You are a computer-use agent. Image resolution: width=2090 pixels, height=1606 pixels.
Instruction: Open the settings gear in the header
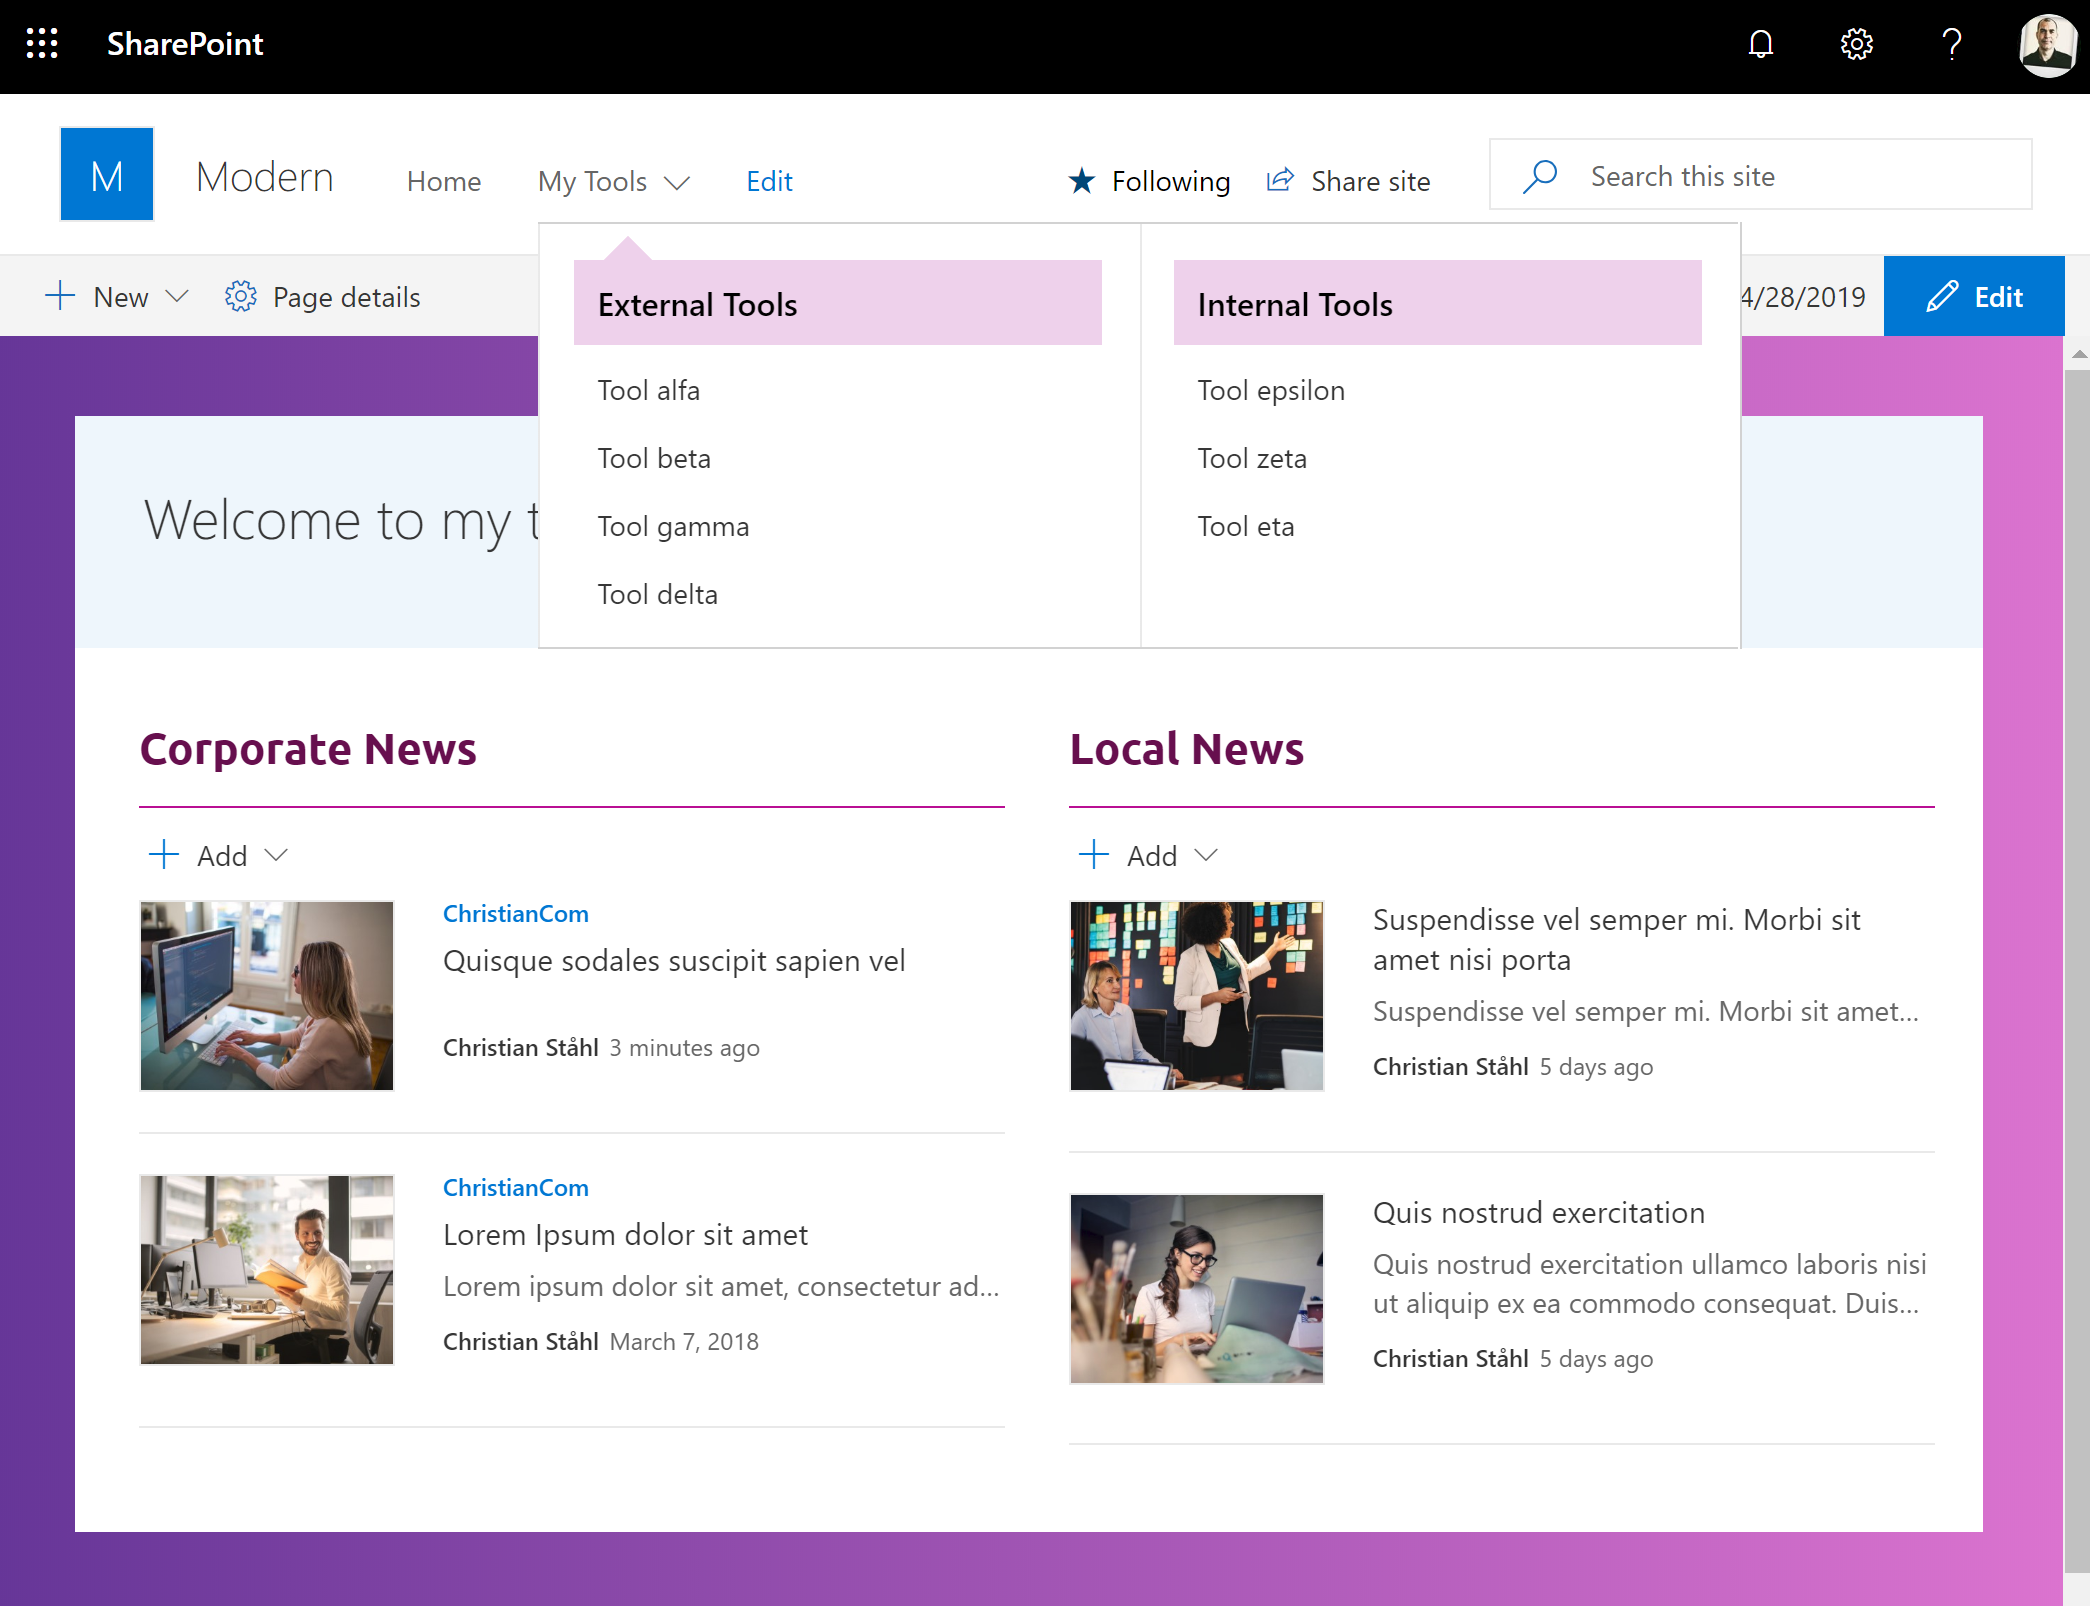point(1856,44)
